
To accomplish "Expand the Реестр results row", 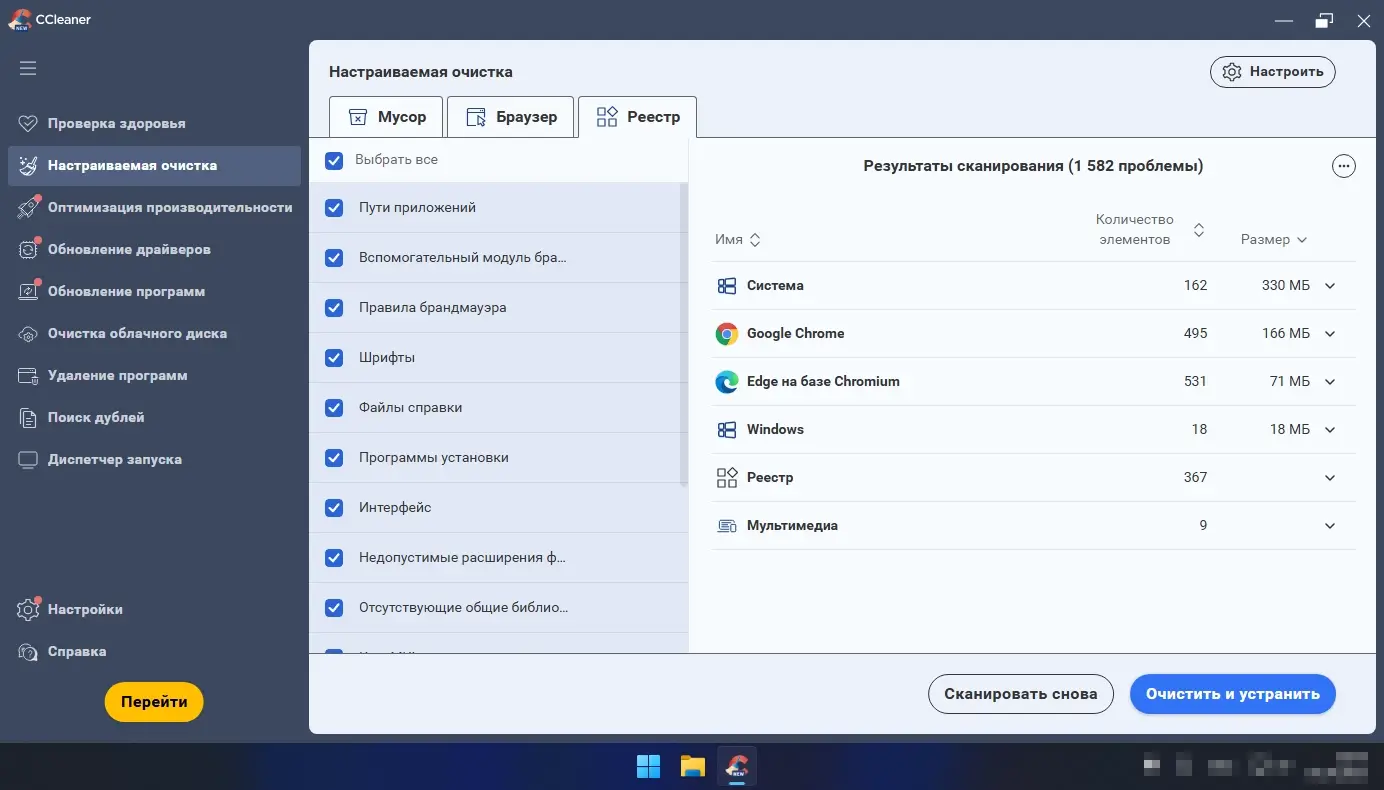I will click(1330, 478).
